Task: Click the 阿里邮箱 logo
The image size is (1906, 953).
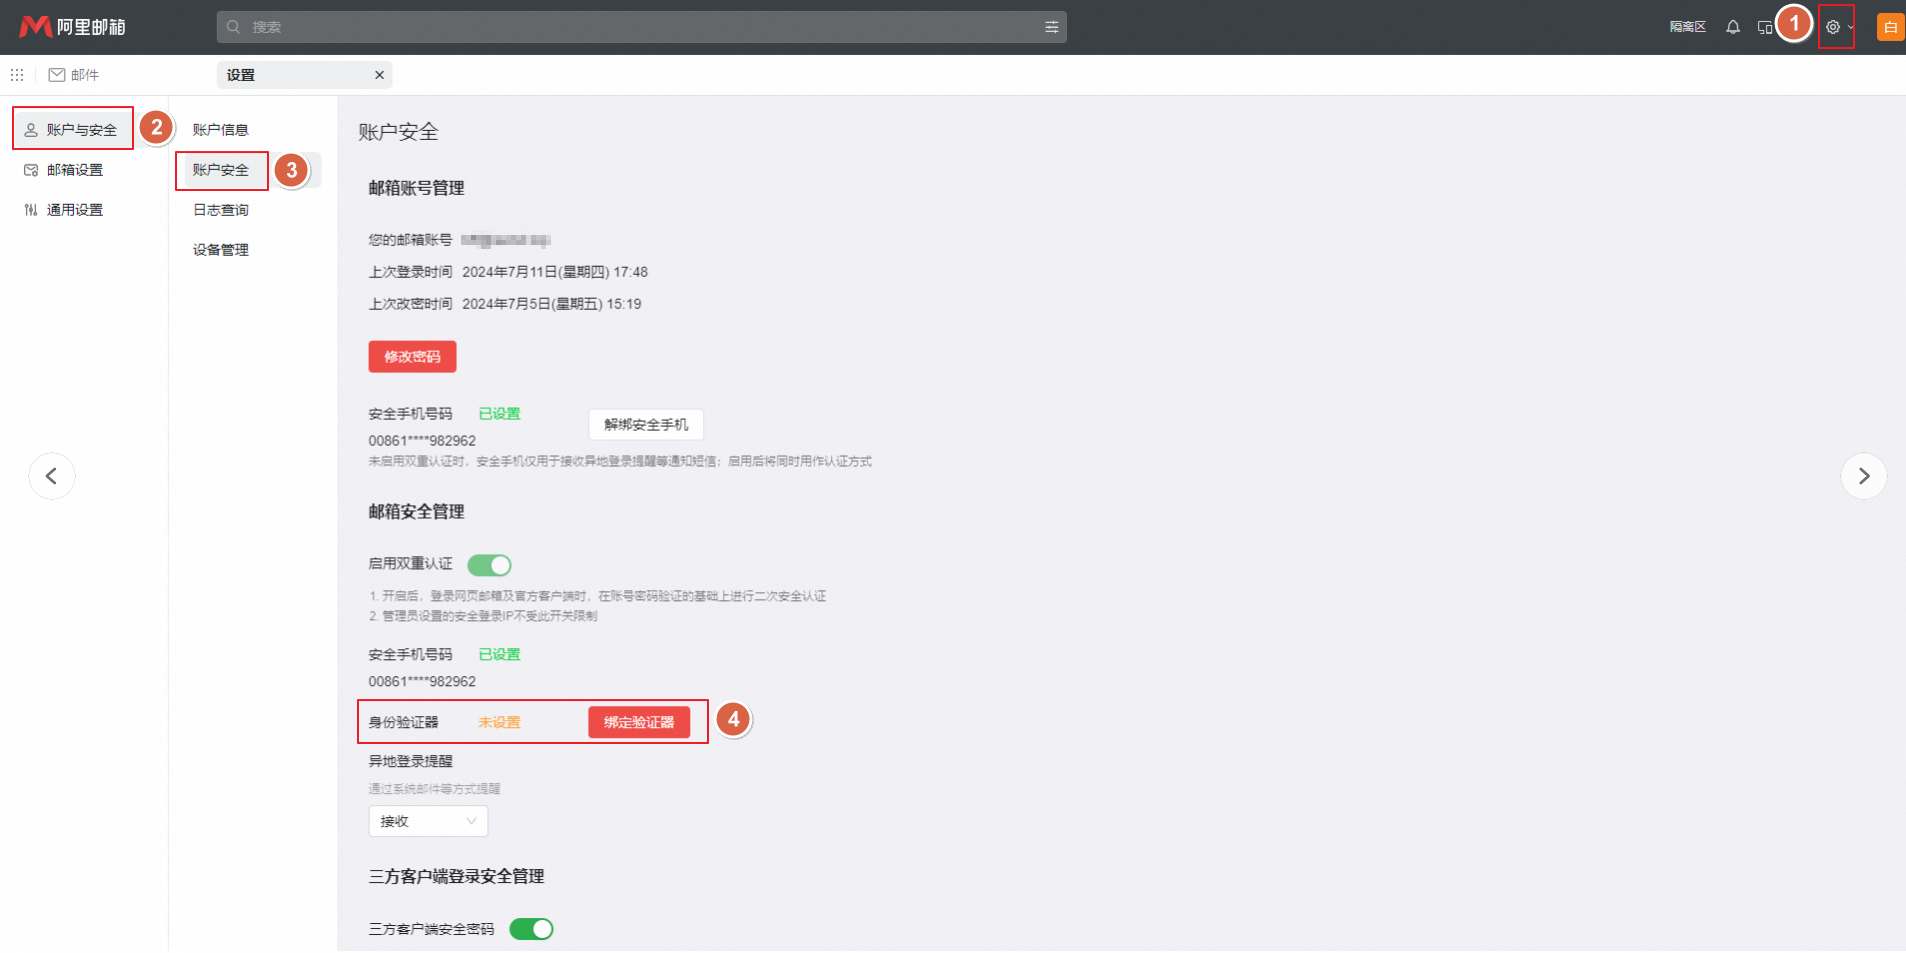Action: 73,26
